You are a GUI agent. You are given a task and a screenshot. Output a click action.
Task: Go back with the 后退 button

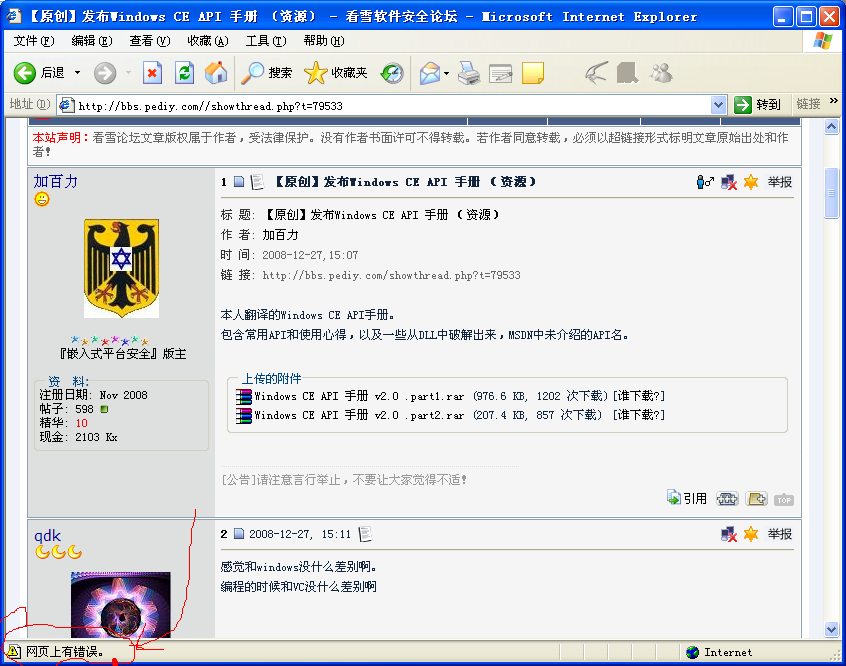click(39, 73)
